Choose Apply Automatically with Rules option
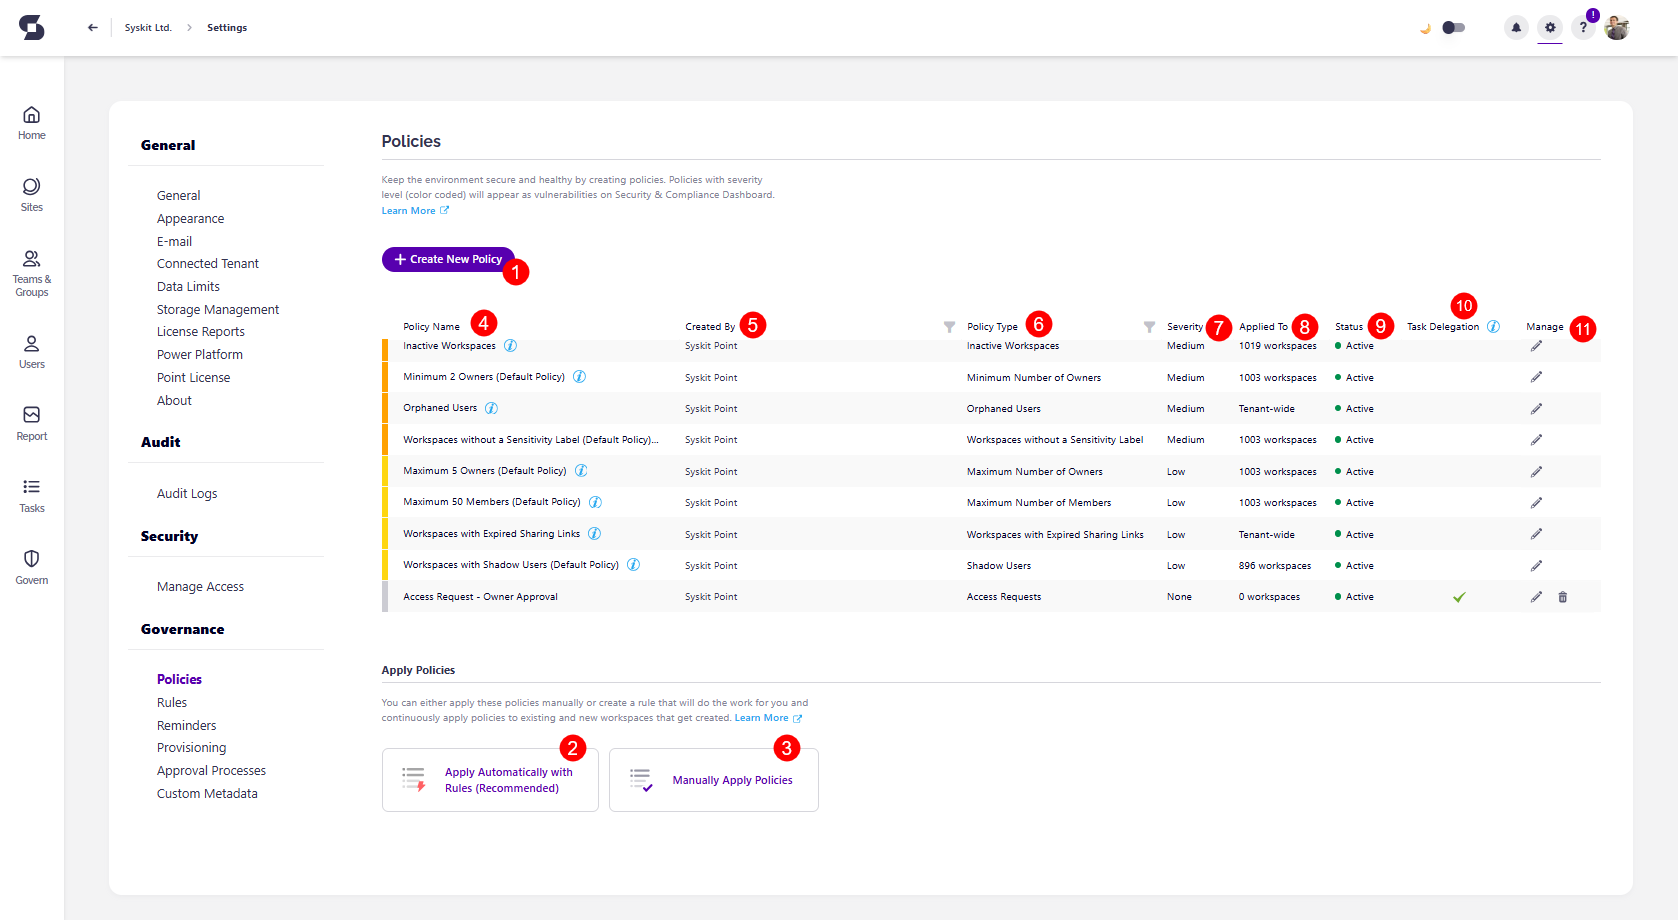Screen dimensions: 1678x921 [490, 780]
